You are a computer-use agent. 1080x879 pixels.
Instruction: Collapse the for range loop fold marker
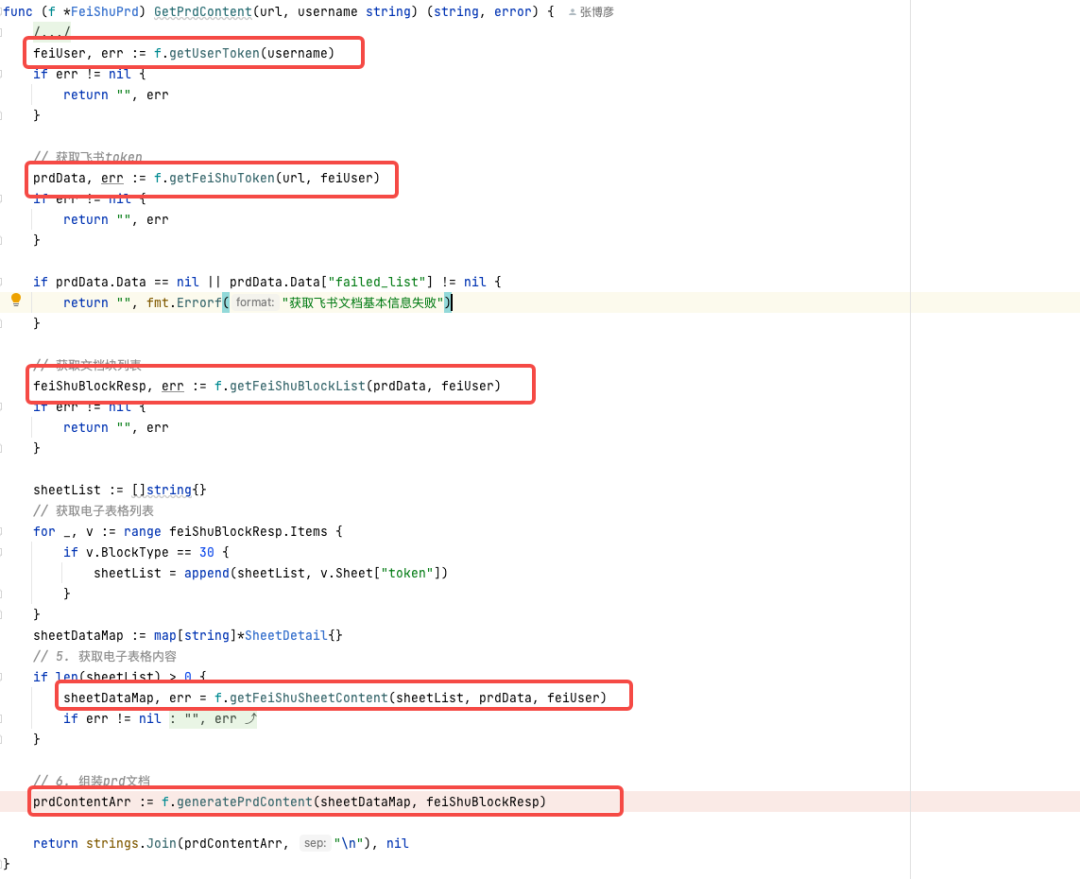click(x=1, y=531)
